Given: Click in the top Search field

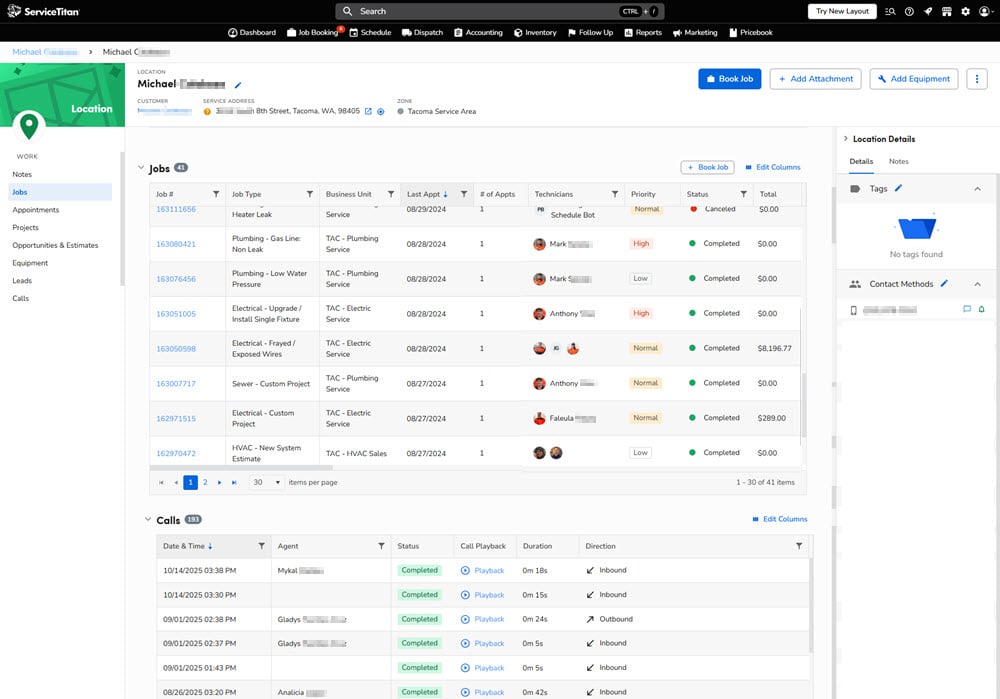Looking at the screenshot, I should pyautogui.click(x=480, y=11).
